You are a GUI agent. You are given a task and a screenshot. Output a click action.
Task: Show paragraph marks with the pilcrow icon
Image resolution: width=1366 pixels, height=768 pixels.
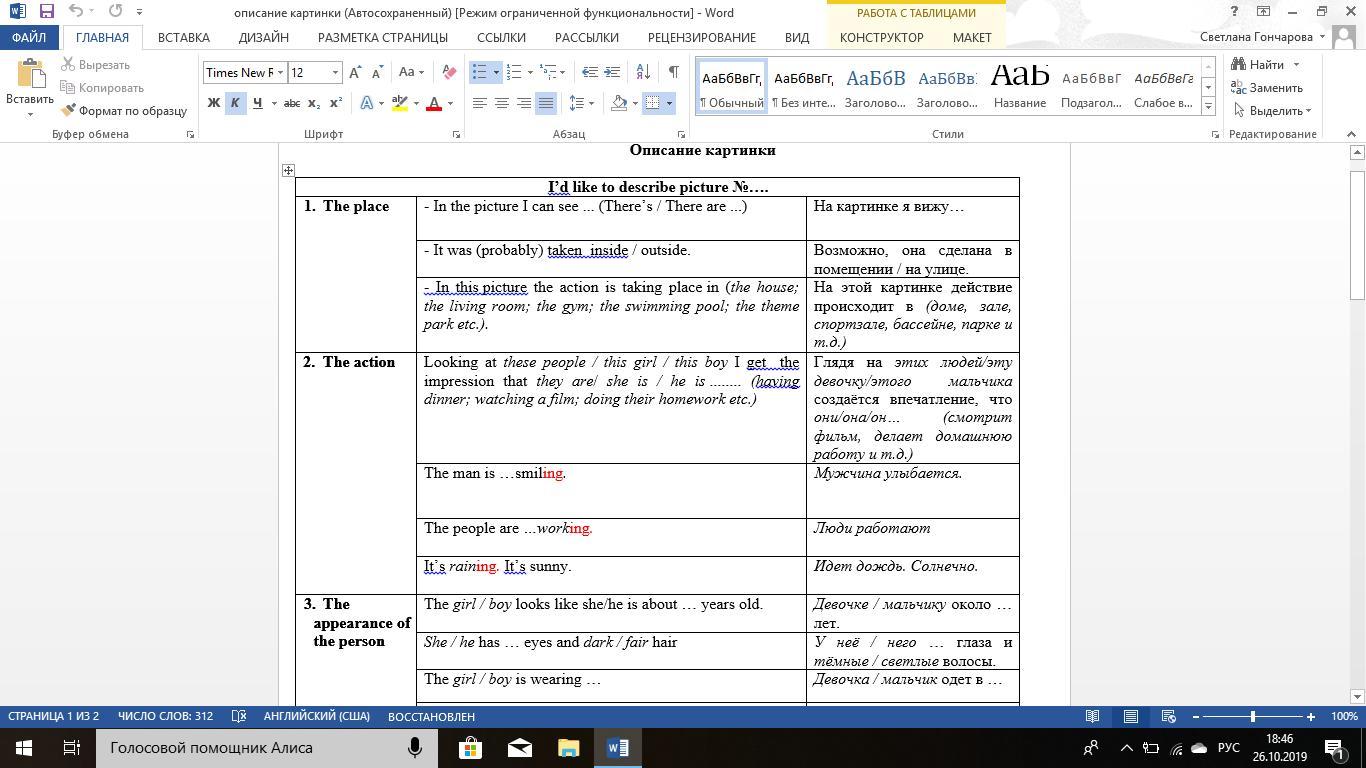[673, 72]
